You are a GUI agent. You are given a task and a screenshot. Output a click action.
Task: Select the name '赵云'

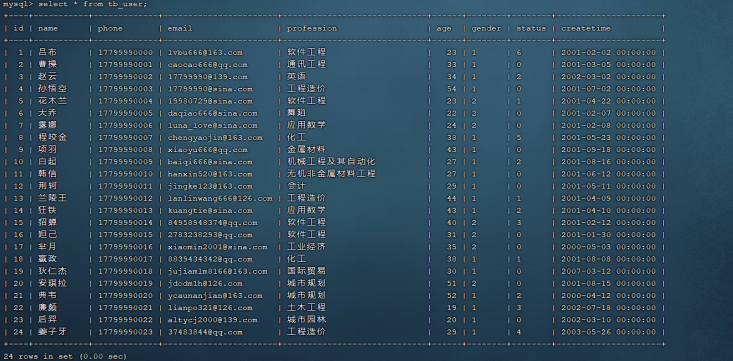(x=48, y=77)
